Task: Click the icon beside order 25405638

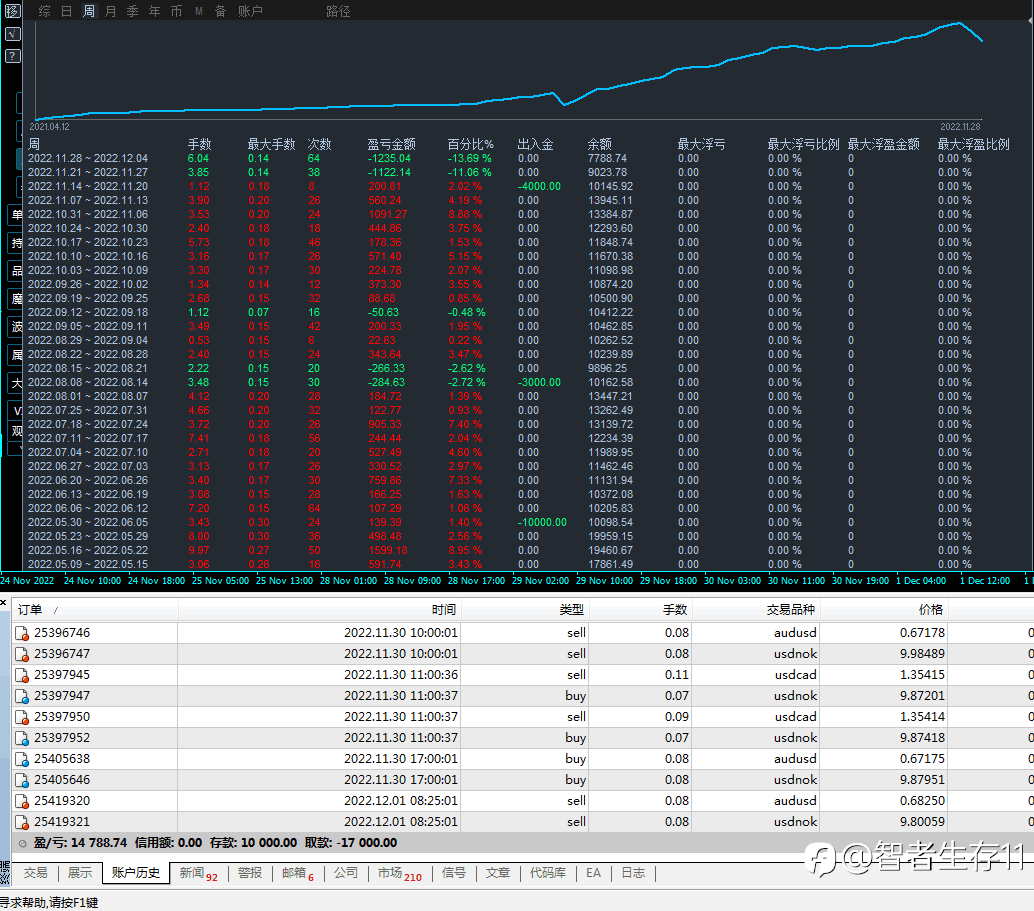Action: [x=22, y=759]
